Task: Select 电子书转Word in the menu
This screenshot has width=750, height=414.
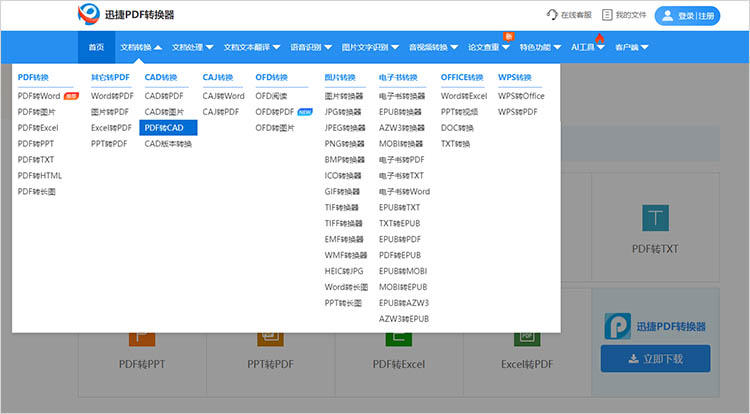Action: pos(404,191)
